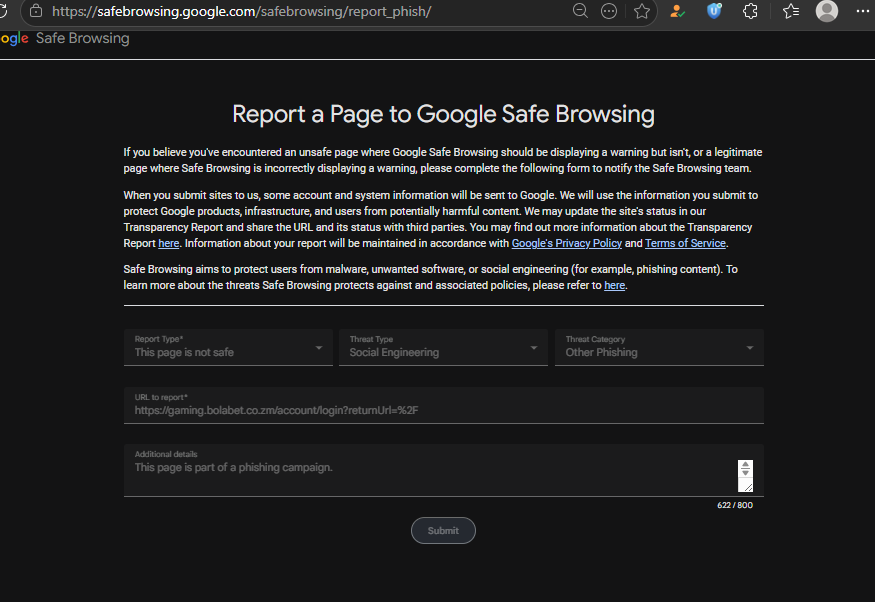The image size is (875, 602).
Task: Click the page refresh icon
Action: [3, 11]
